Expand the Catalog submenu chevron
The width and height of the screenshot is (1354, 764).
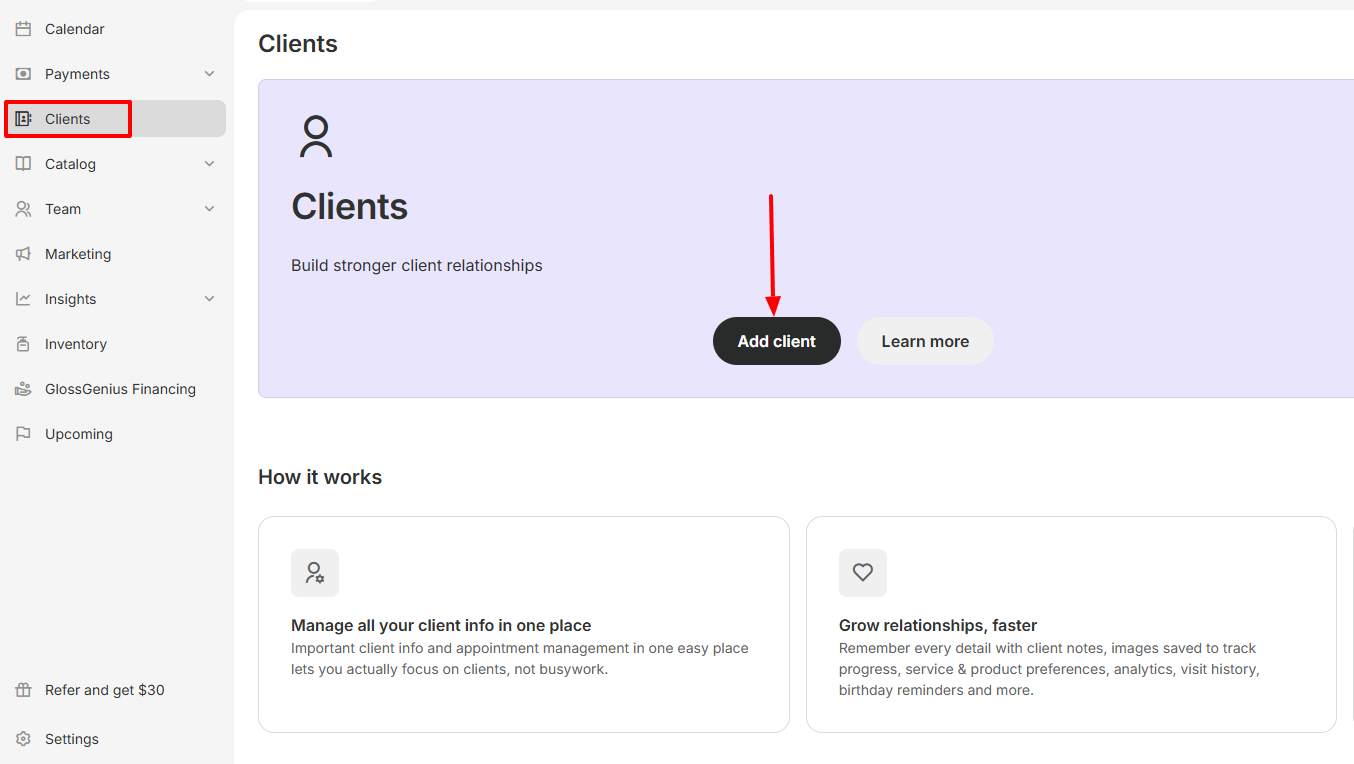(209, 164)
